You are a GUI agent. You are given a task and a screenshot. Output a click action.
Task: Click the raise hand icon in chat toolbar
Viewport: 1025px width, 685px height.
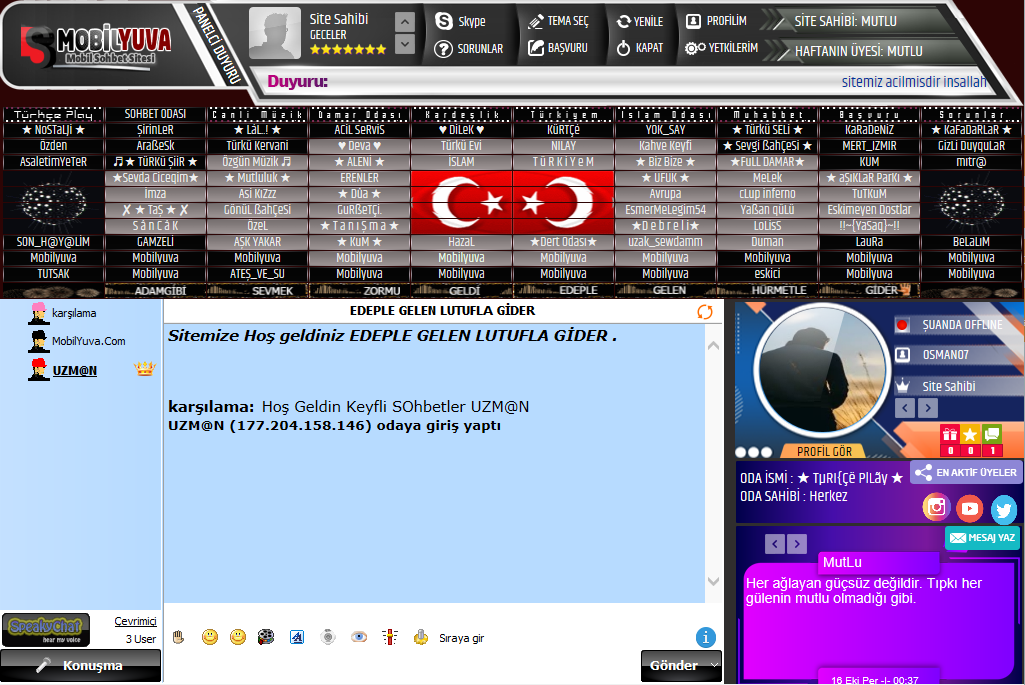pyautogui.click(x=179, y=637)
